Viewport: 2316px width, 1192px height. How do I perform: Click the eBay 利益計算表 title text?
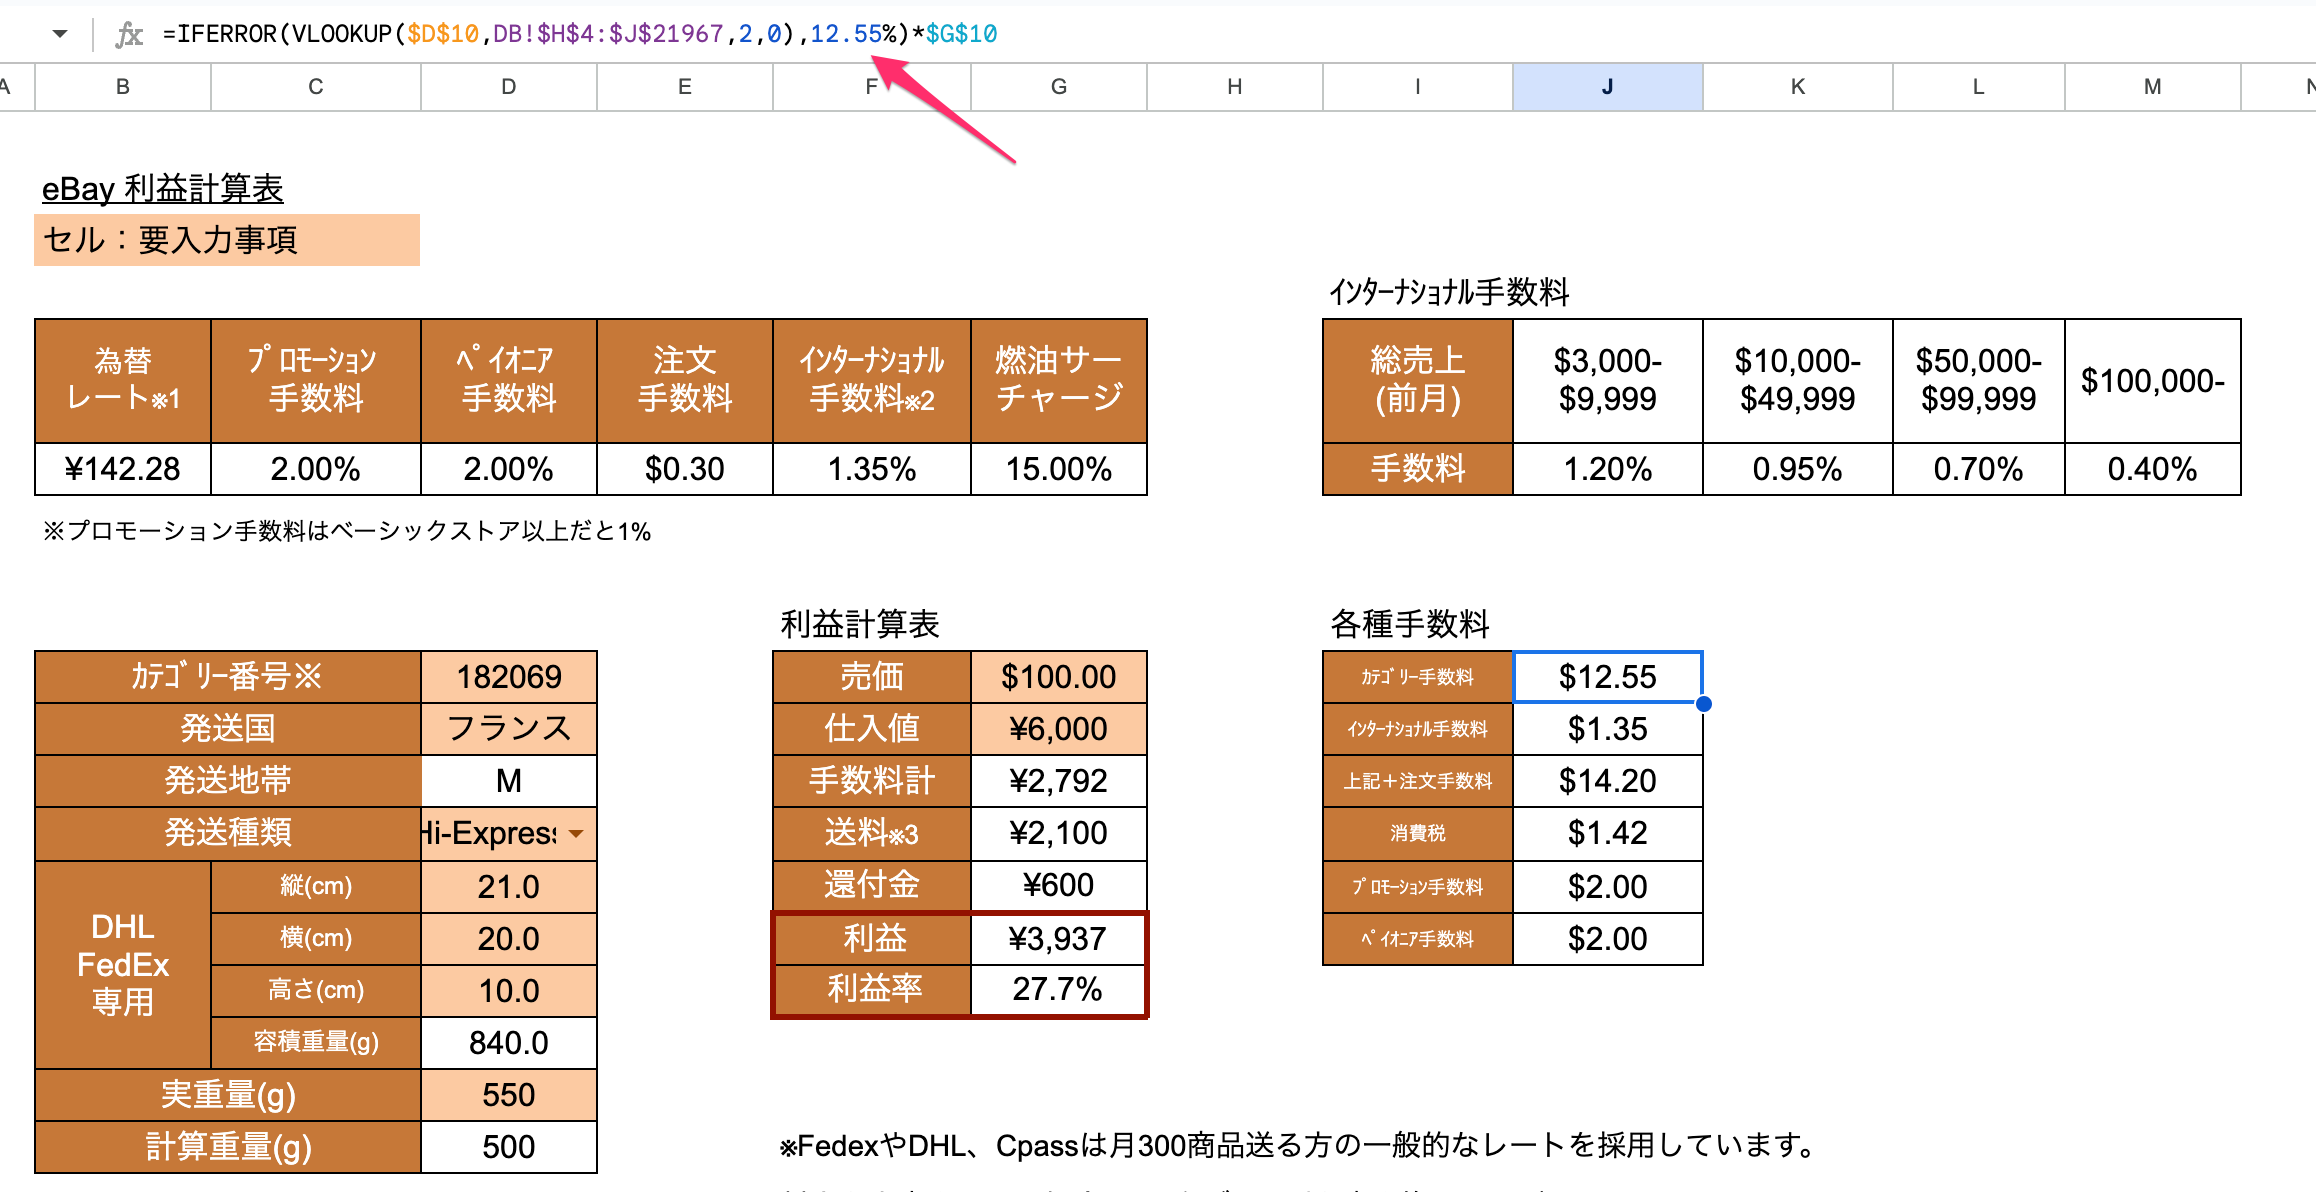pyautogui.click(x=162, y=188)
